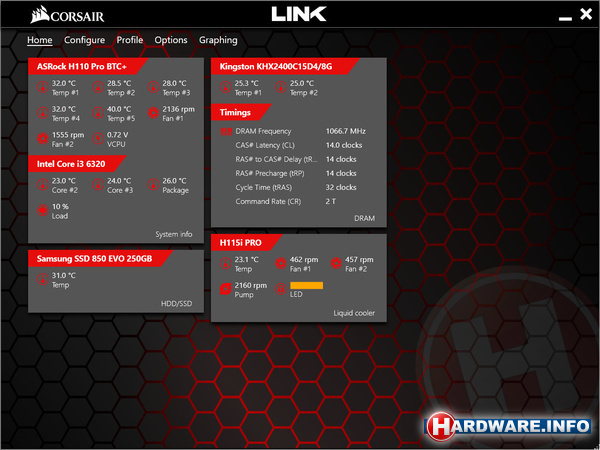Screen dimensions: 600x450
Task: Open the Home tab
Action: (x=39, y=40)
